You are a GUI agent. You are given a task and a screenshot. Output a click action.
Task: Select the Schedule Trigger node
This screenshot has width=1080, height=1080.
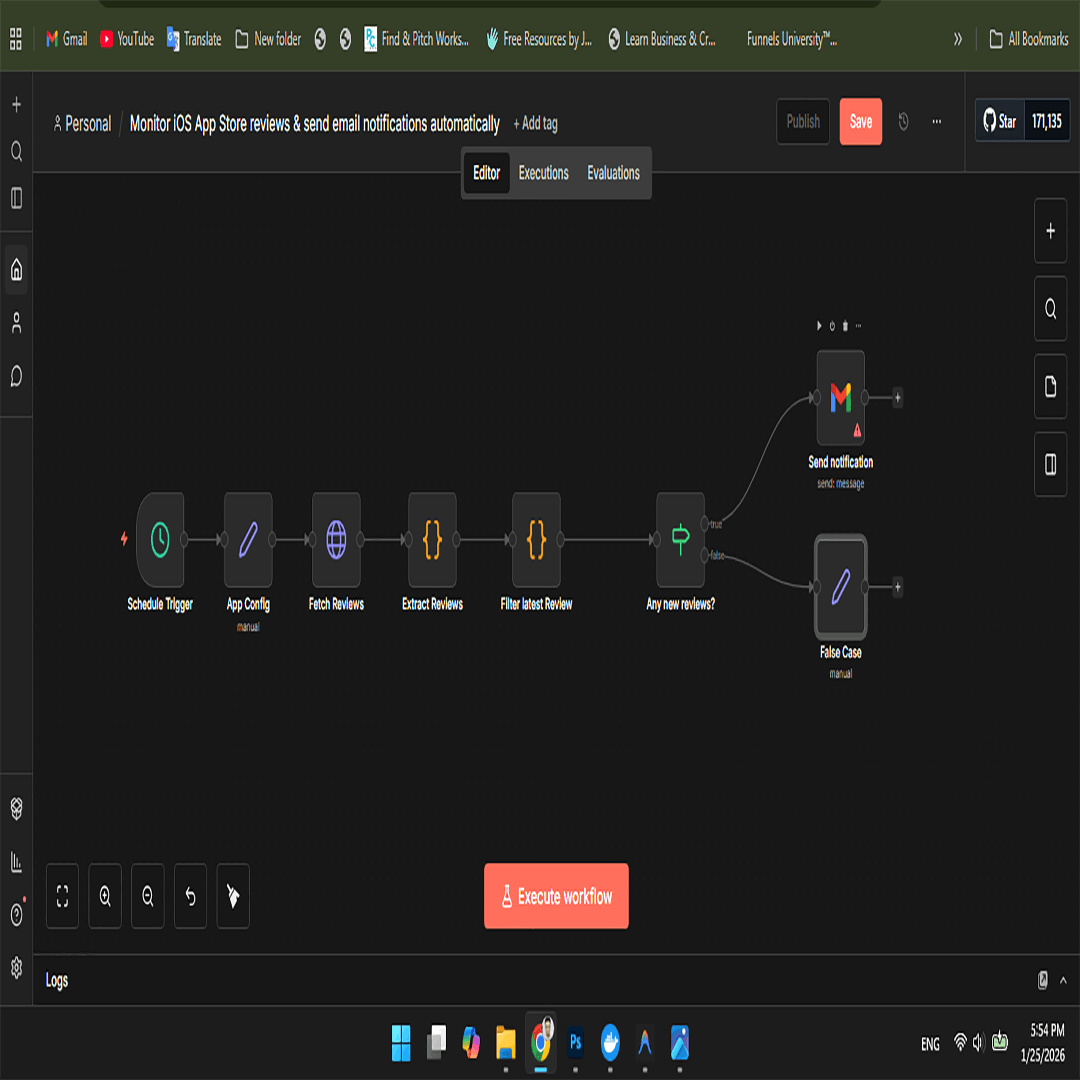[x=160, y=540]
